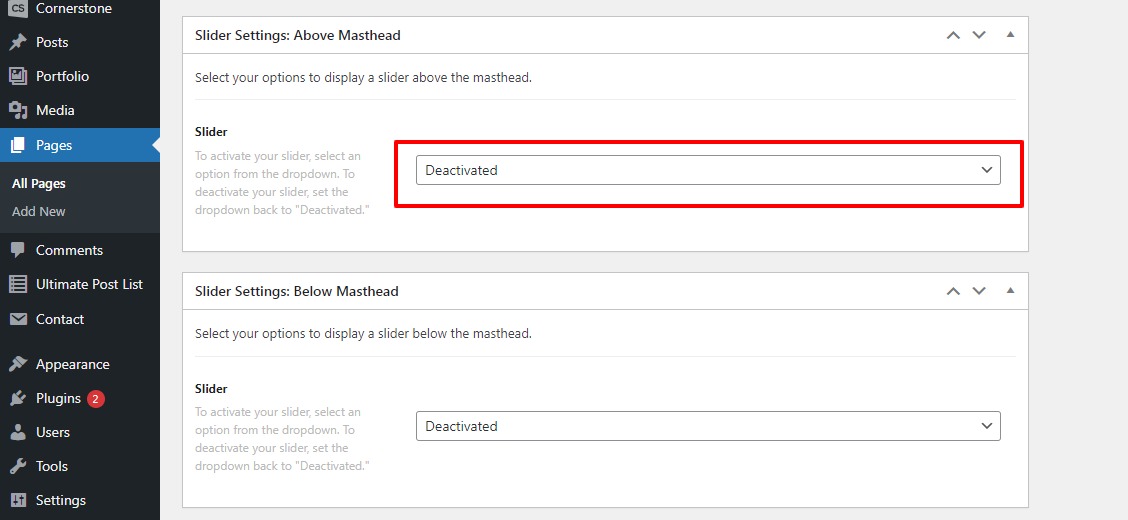Click the Tools wrench icon
Viewport: 1128px width, 520px height.
pos(18,466)
